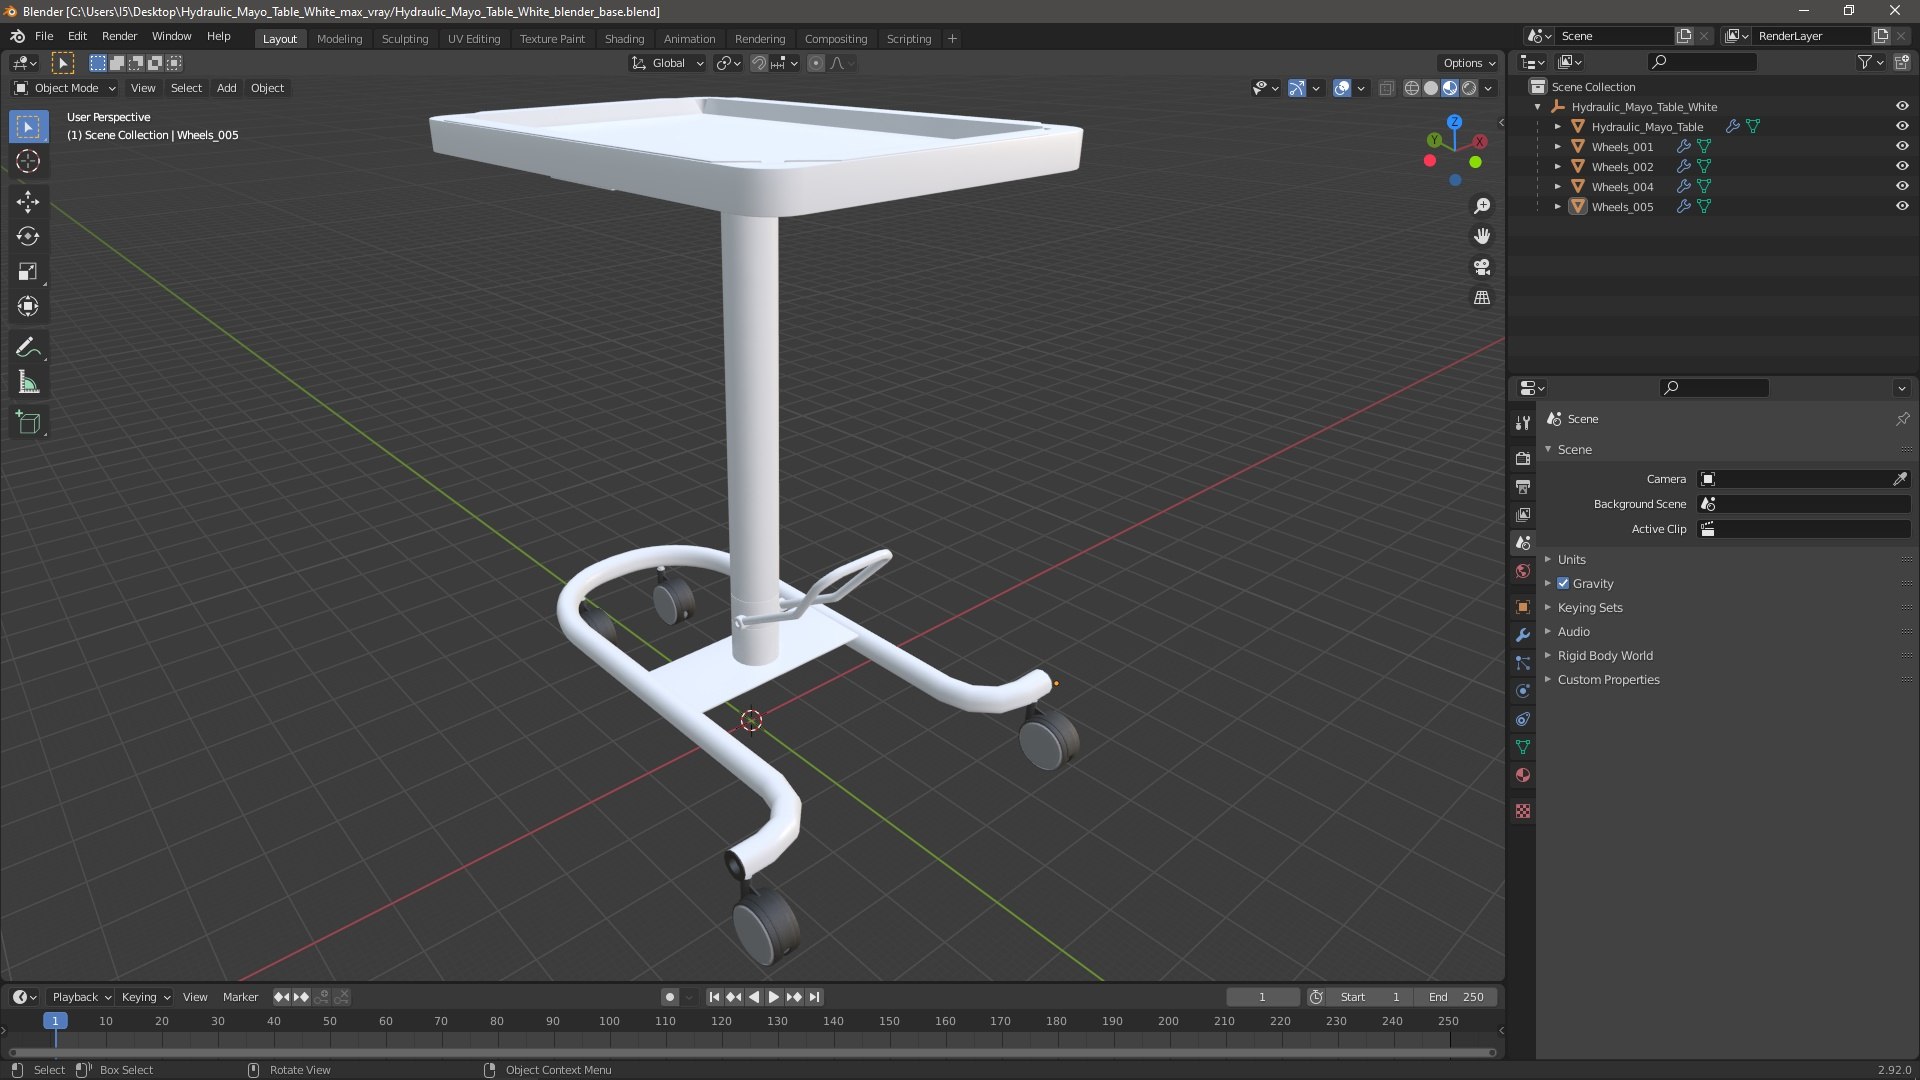Open the Render menu
1920x1080 pixels.
tap(119, 36)
